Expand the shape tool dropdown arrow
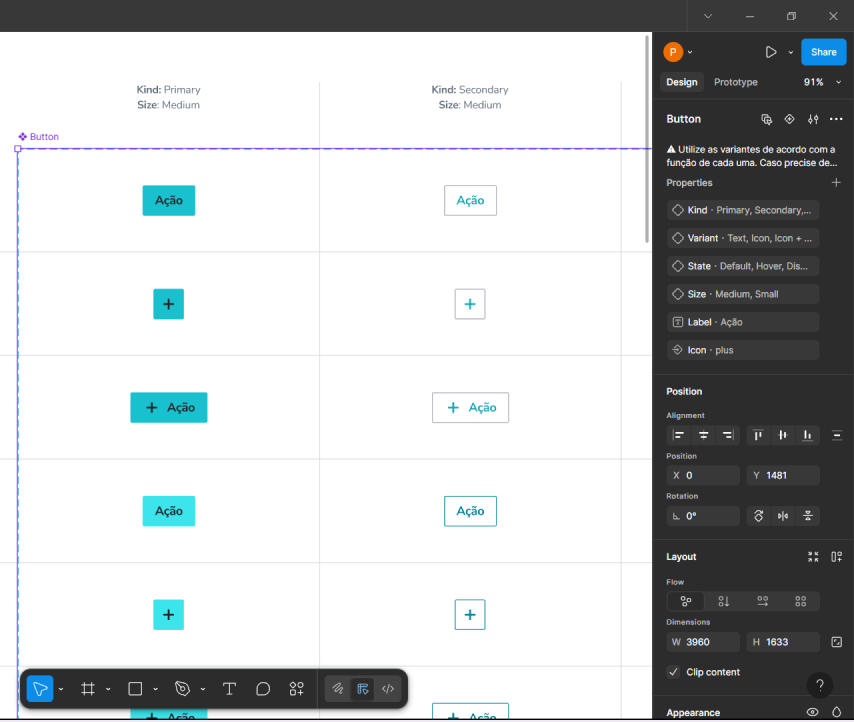 (x=155, y=689)
